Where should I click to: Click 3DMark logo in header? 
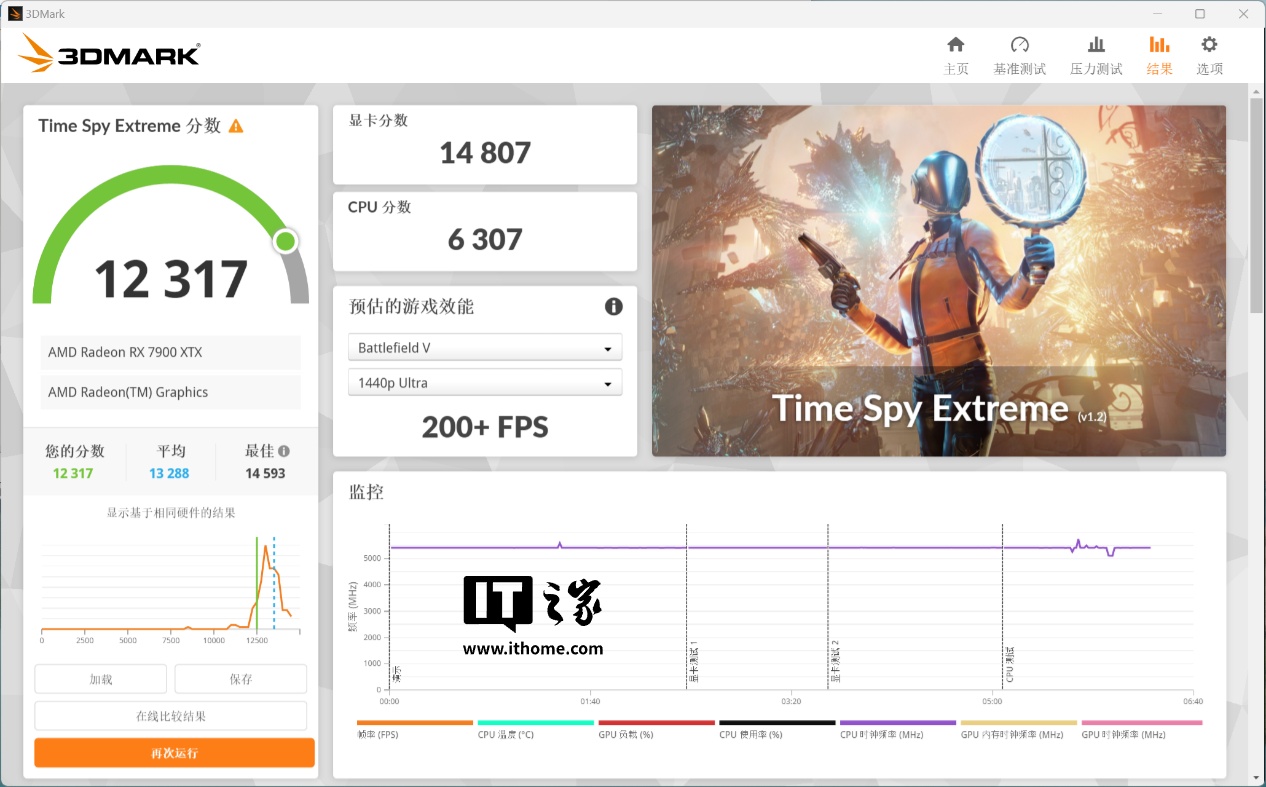click(109, 54)
